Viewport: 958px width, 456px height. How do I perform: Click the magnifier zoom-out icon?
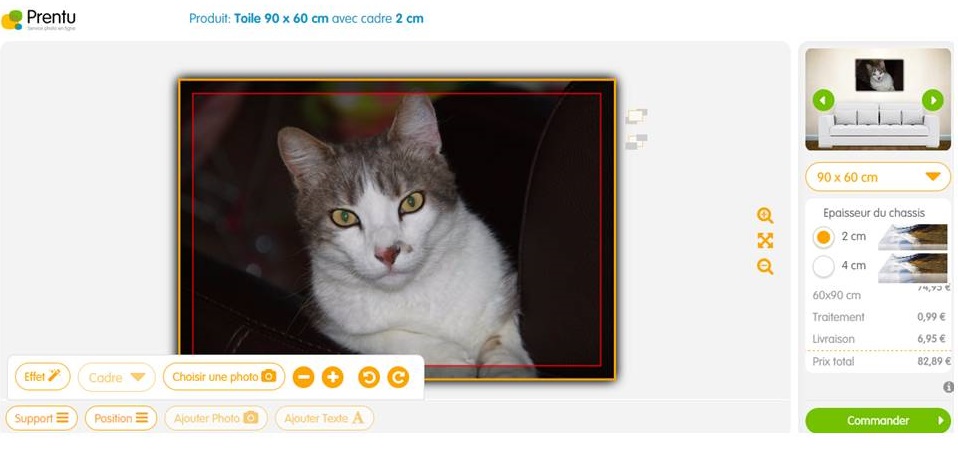point(765,267)
